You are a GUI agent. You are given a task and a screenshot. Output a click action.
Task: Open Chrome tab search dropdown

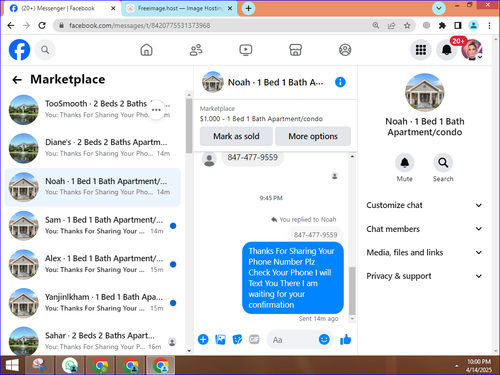(439, 8)
